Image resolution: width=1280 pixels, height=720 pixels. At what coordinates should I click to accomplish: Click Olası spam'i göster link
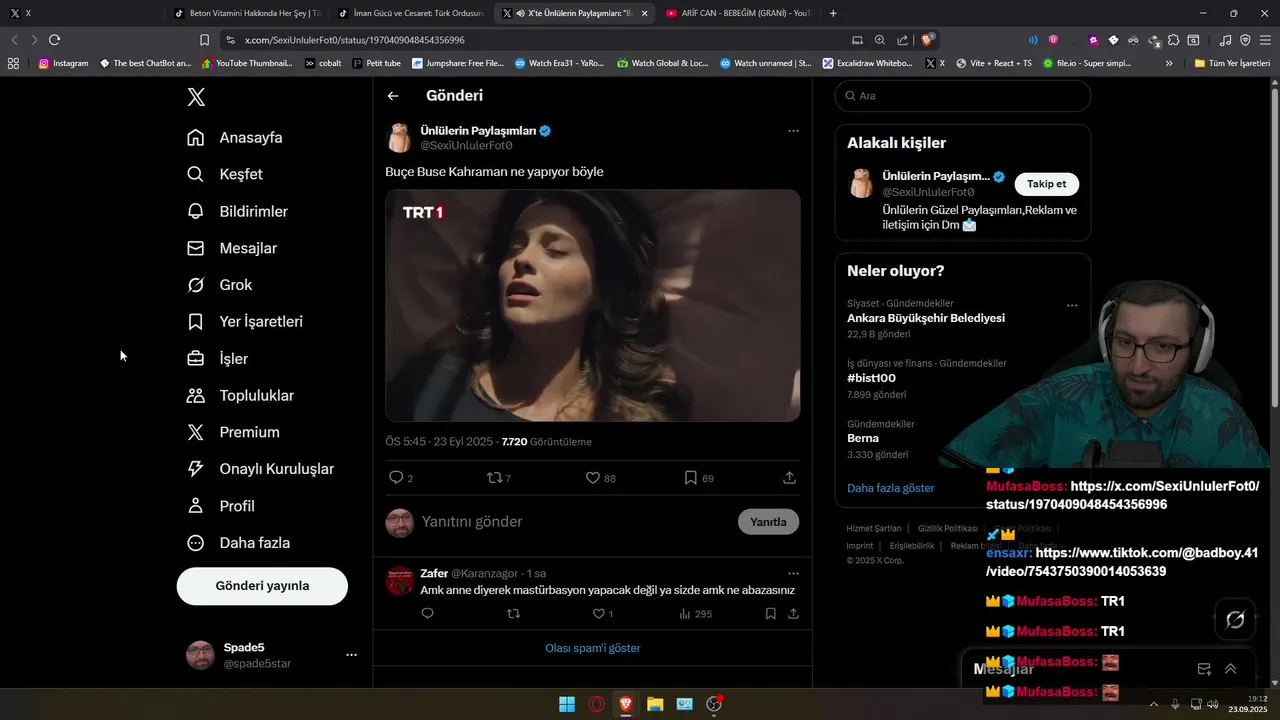pos(593,648)
